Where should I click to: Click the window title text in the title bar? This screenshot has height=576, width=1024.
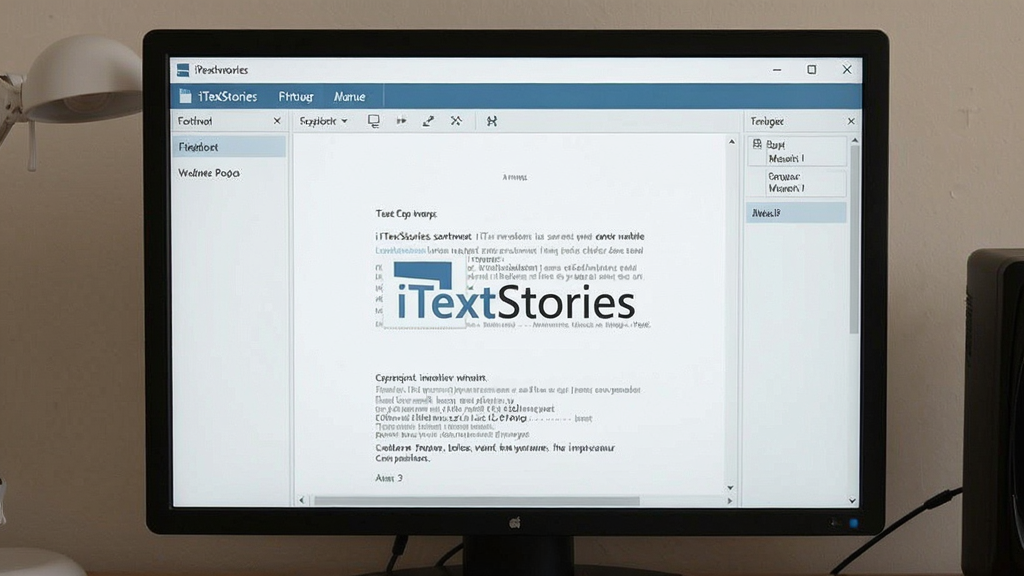[x=221, y=70]
